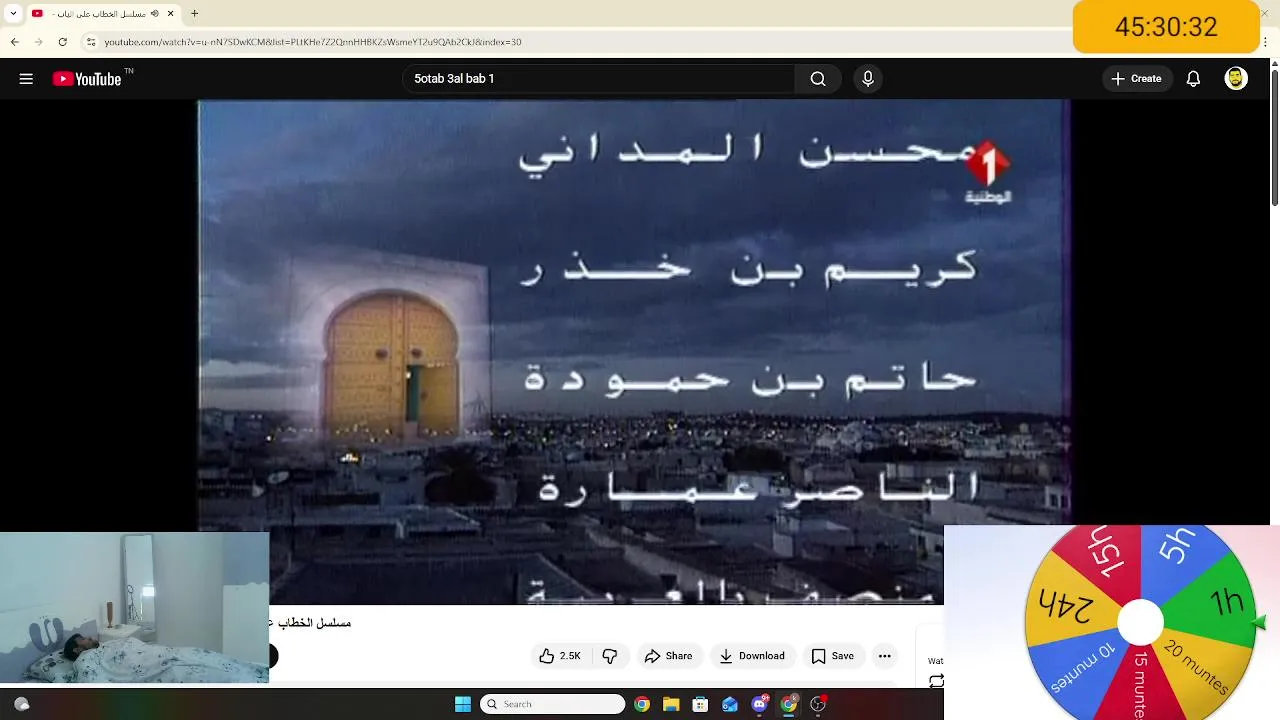Go back with the browser back arrow
Viewport: 1280px width, 720px height.
tap(14, 42)
